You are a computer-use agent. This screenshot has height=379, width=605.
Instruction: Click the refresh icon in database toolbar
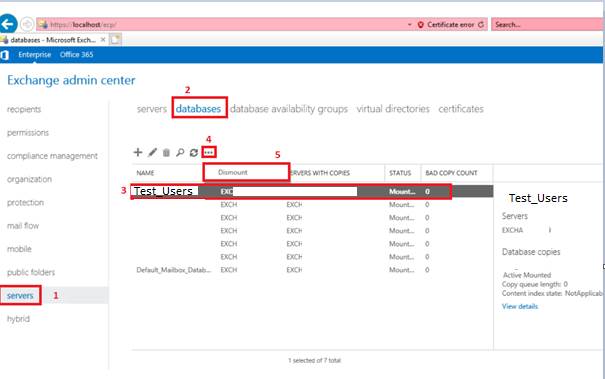[x=194, y=152]
